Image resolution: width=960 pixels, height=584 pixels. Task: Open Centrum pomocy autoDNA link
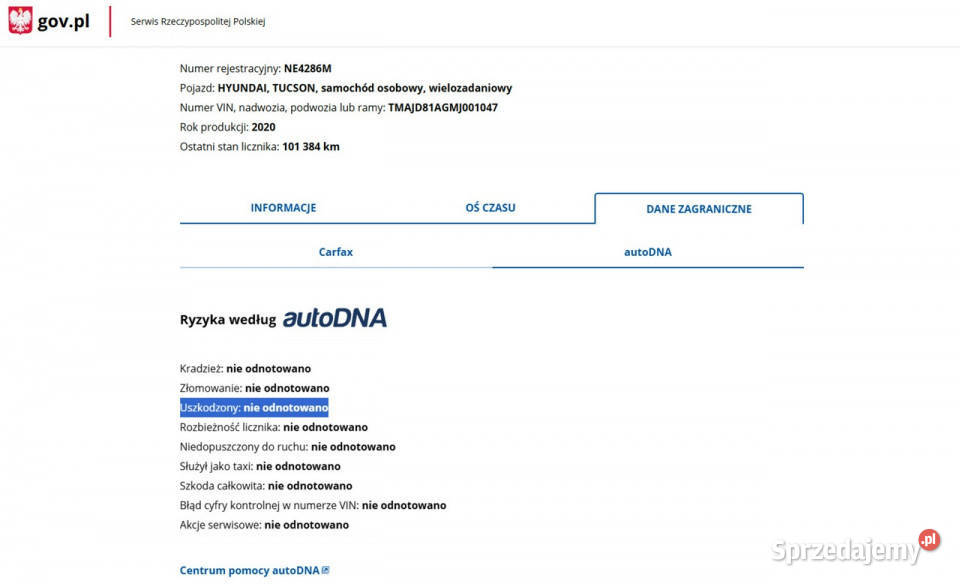[250, 570]
